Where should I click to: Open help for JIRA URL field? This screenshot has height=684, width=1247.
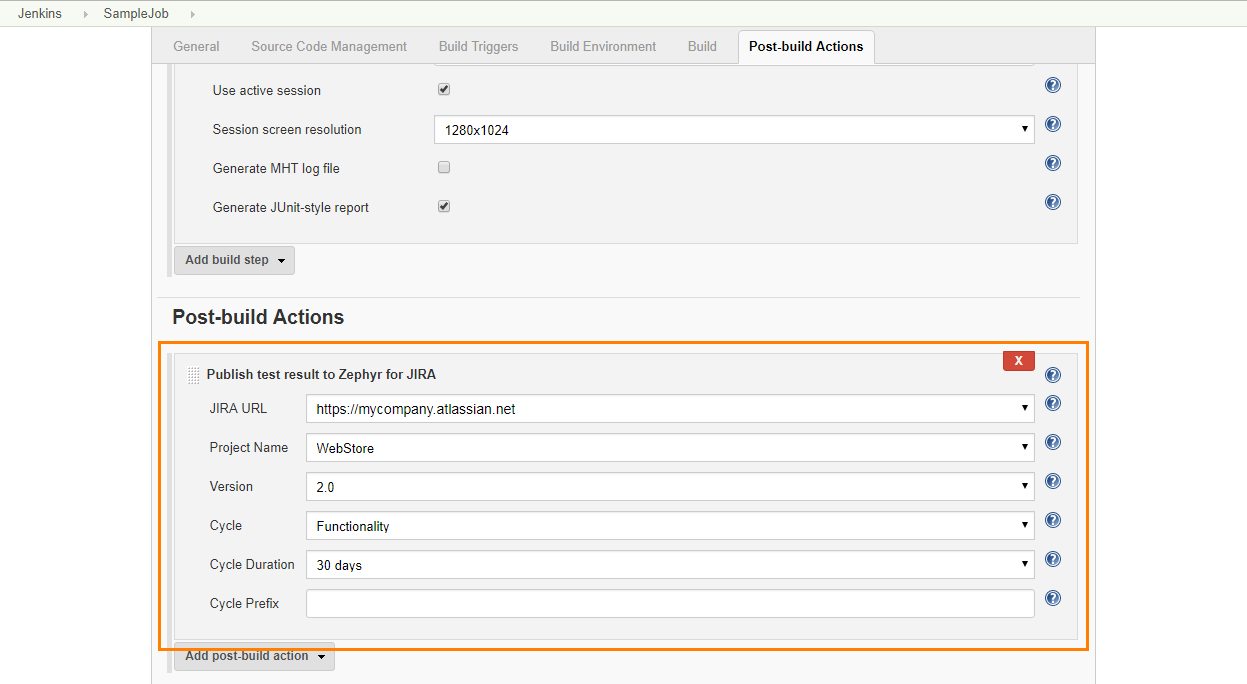1052,403
